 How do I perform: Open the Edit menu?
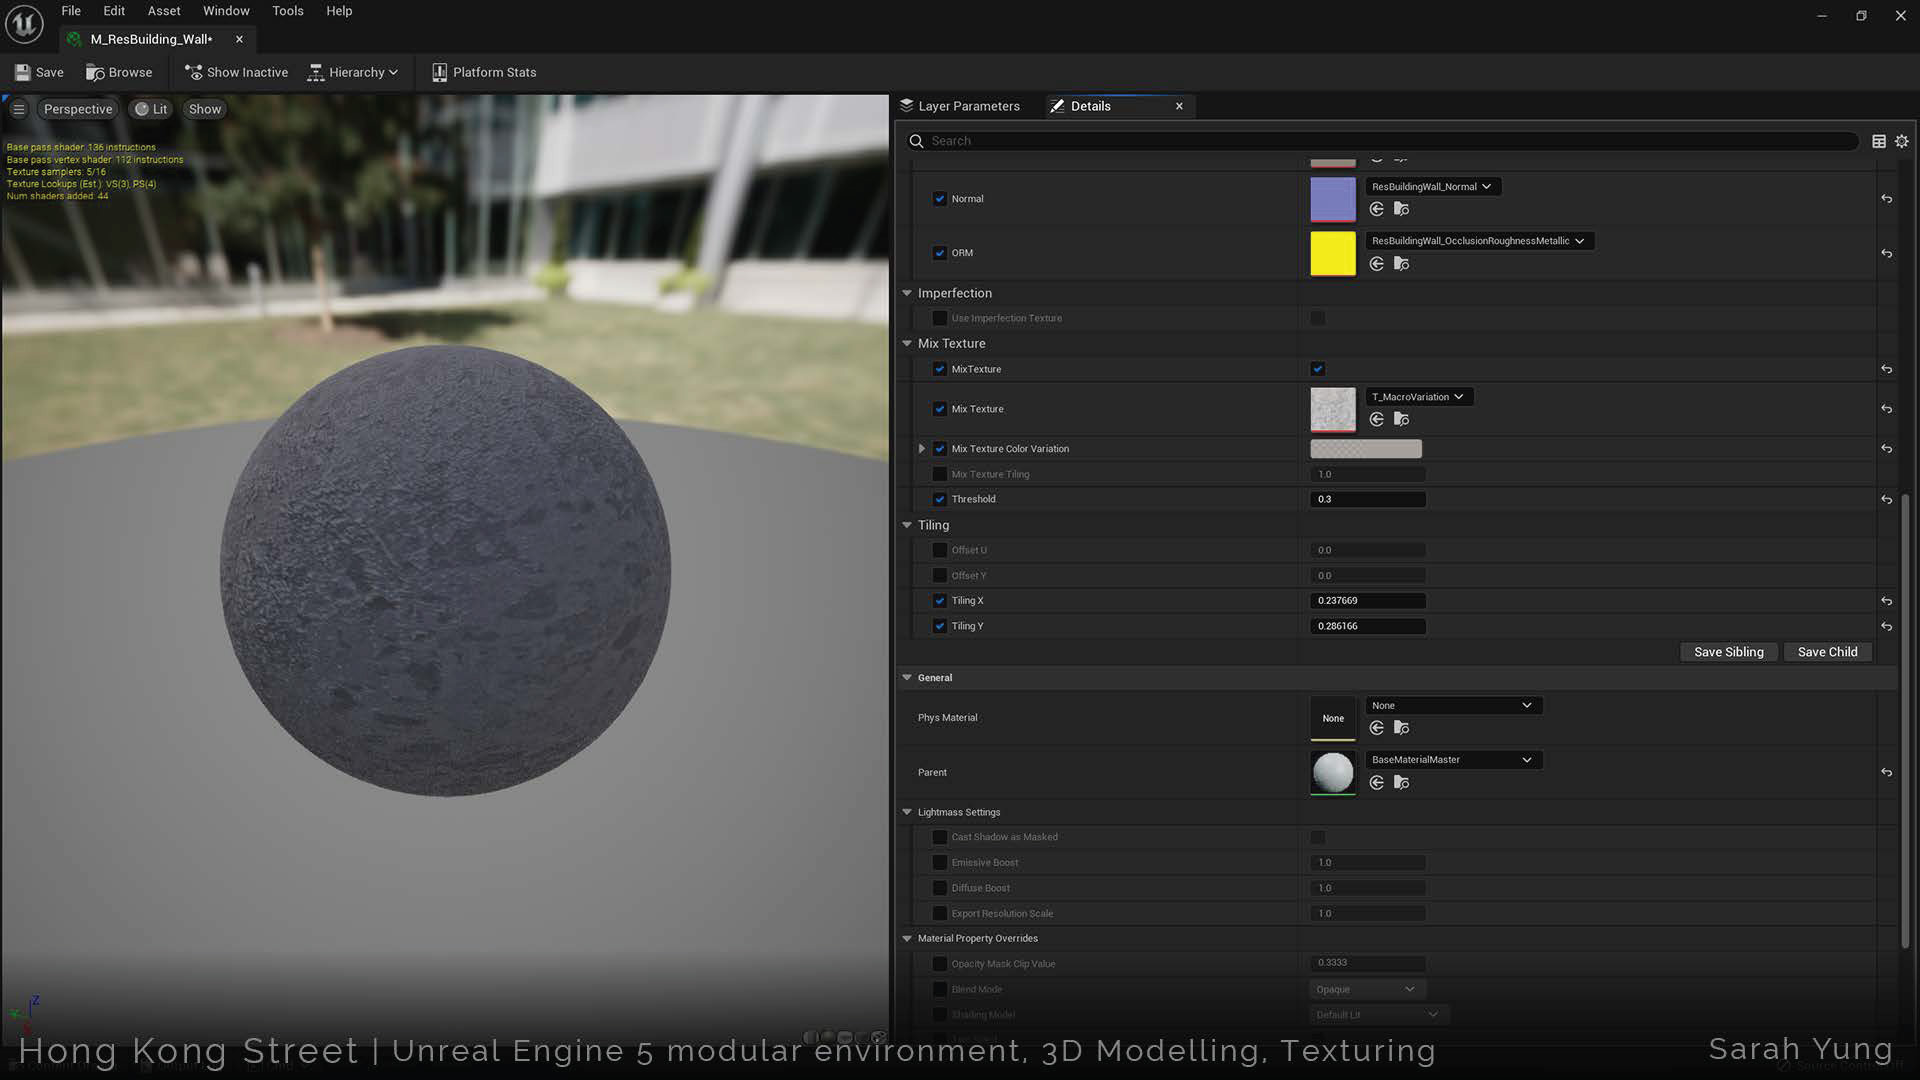click(x=114, y=11)
